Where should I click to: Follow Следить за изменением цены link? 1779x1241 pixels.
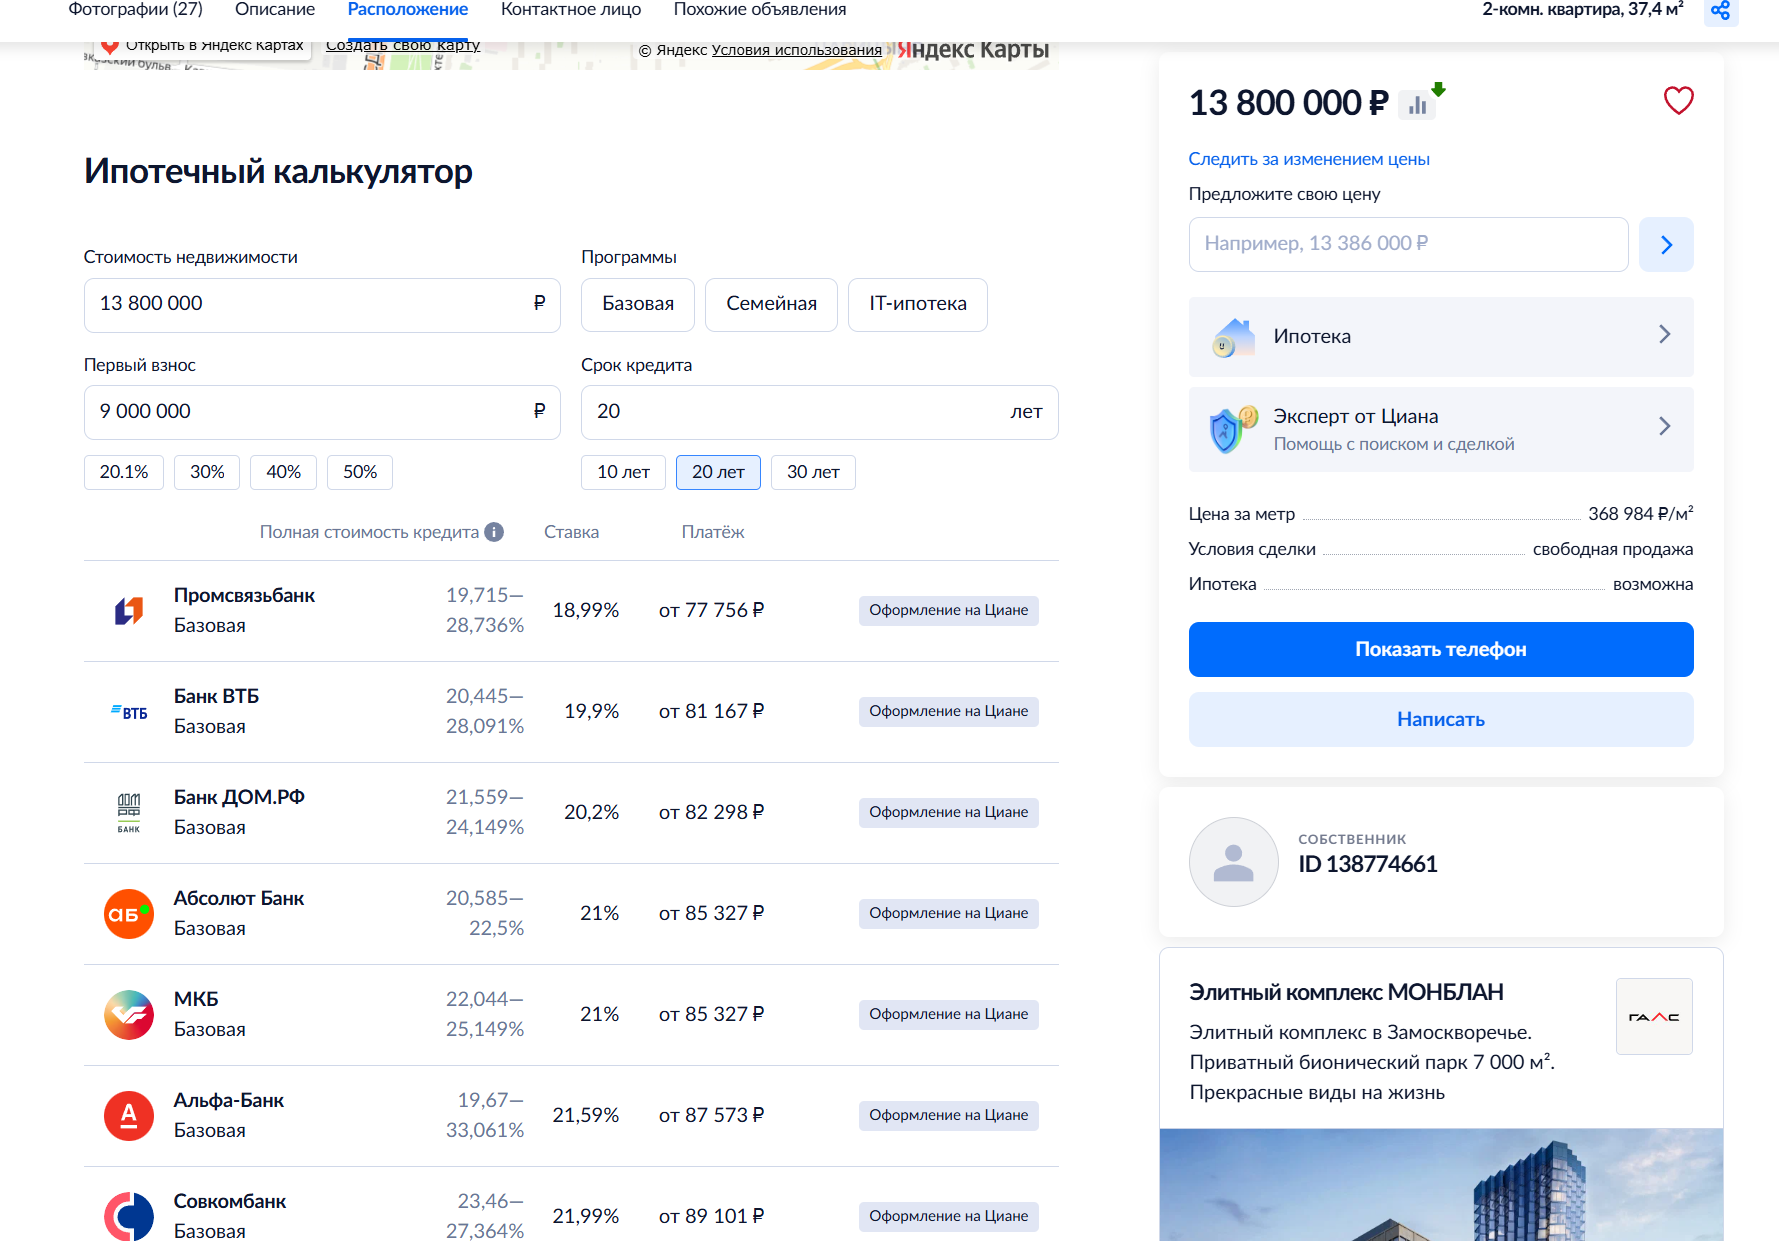[1309, 159]
